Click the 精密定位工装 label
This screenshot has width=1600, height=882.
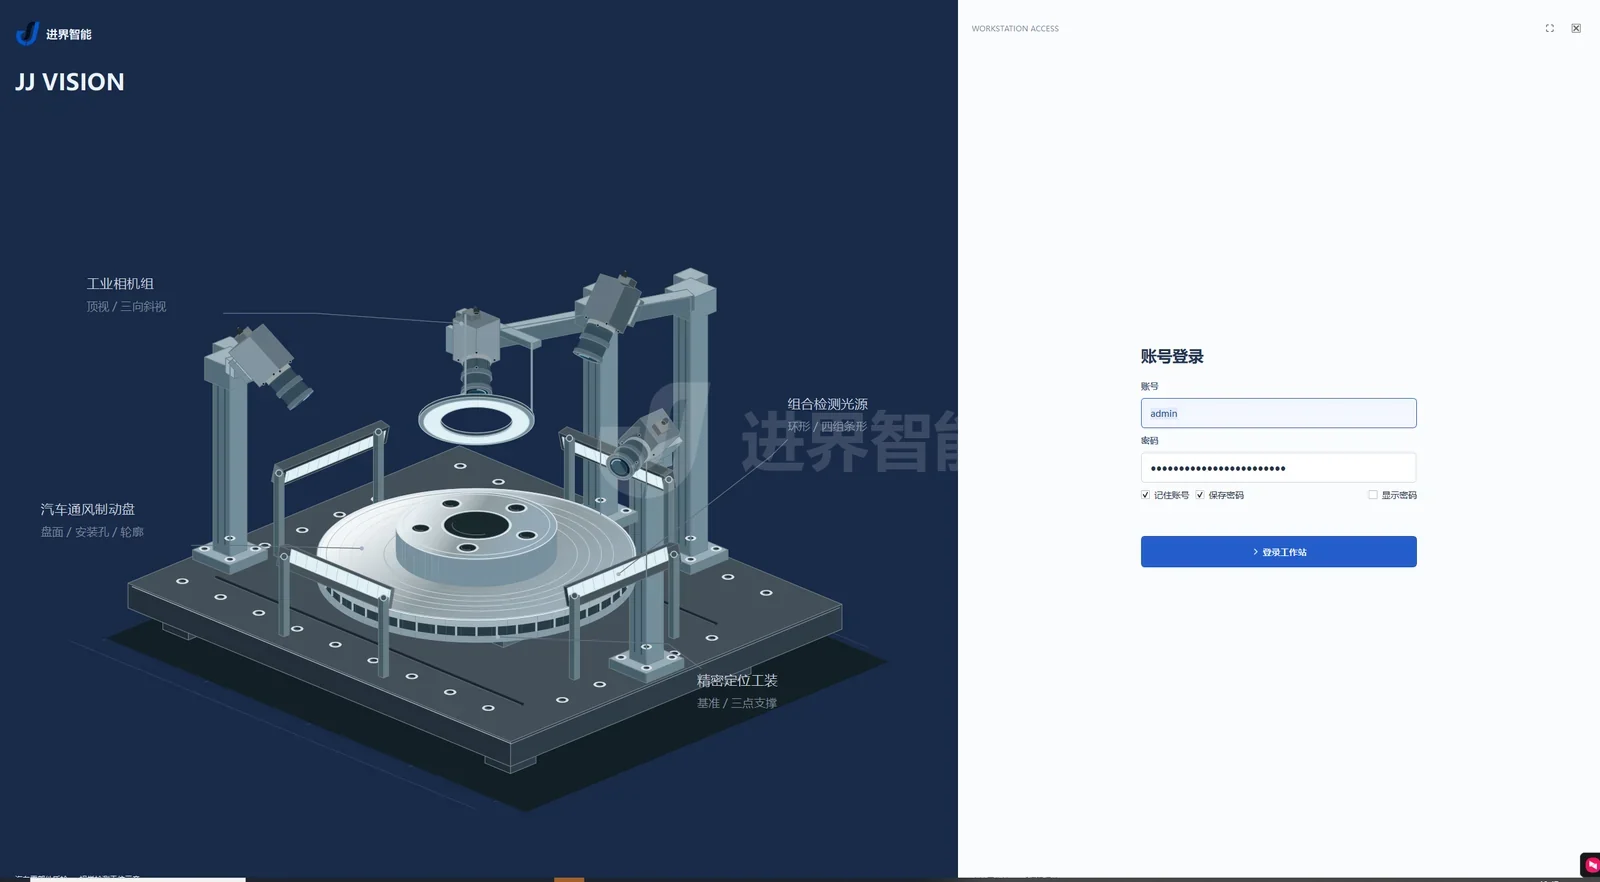[737, 680]
